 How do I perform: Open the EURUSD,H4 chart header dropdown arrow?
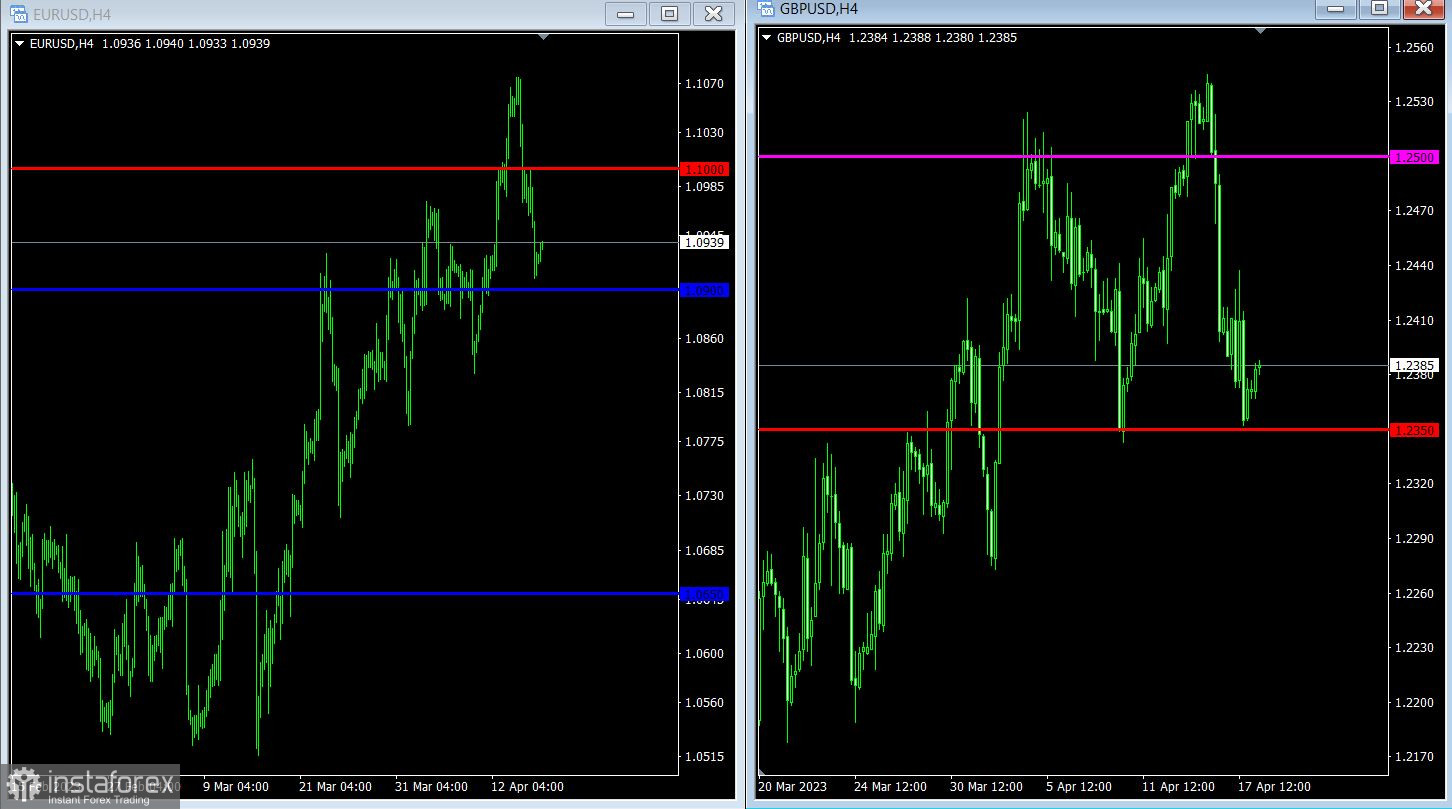[19, 44]
